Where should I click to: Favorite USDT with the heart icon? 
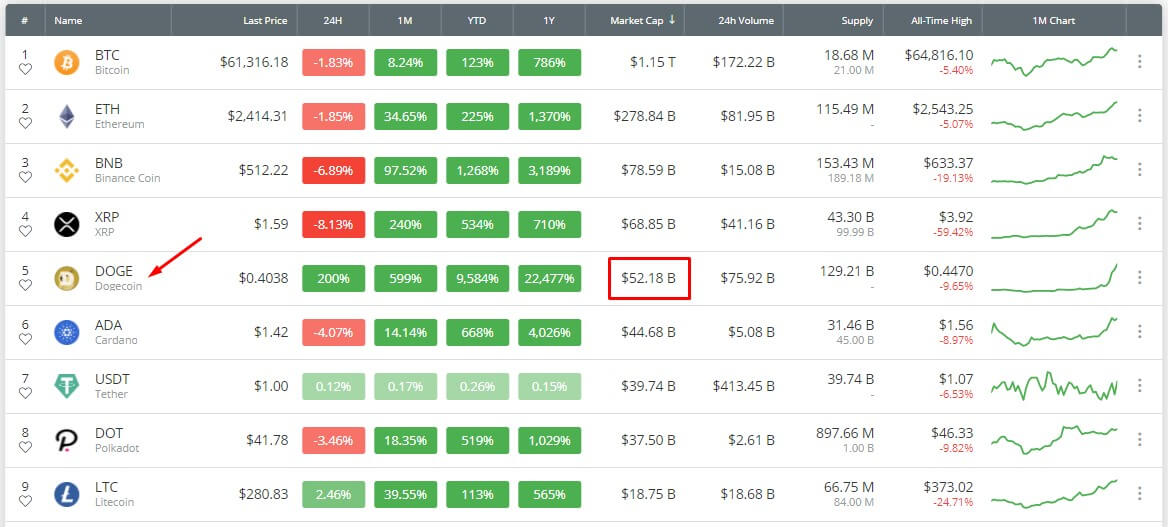(x=25, y=393)
